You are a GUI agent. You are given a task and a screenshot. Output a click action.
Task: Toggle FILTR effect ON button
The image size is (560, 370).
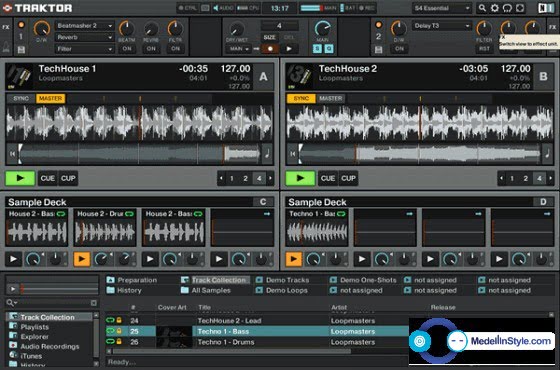[175, 49]
